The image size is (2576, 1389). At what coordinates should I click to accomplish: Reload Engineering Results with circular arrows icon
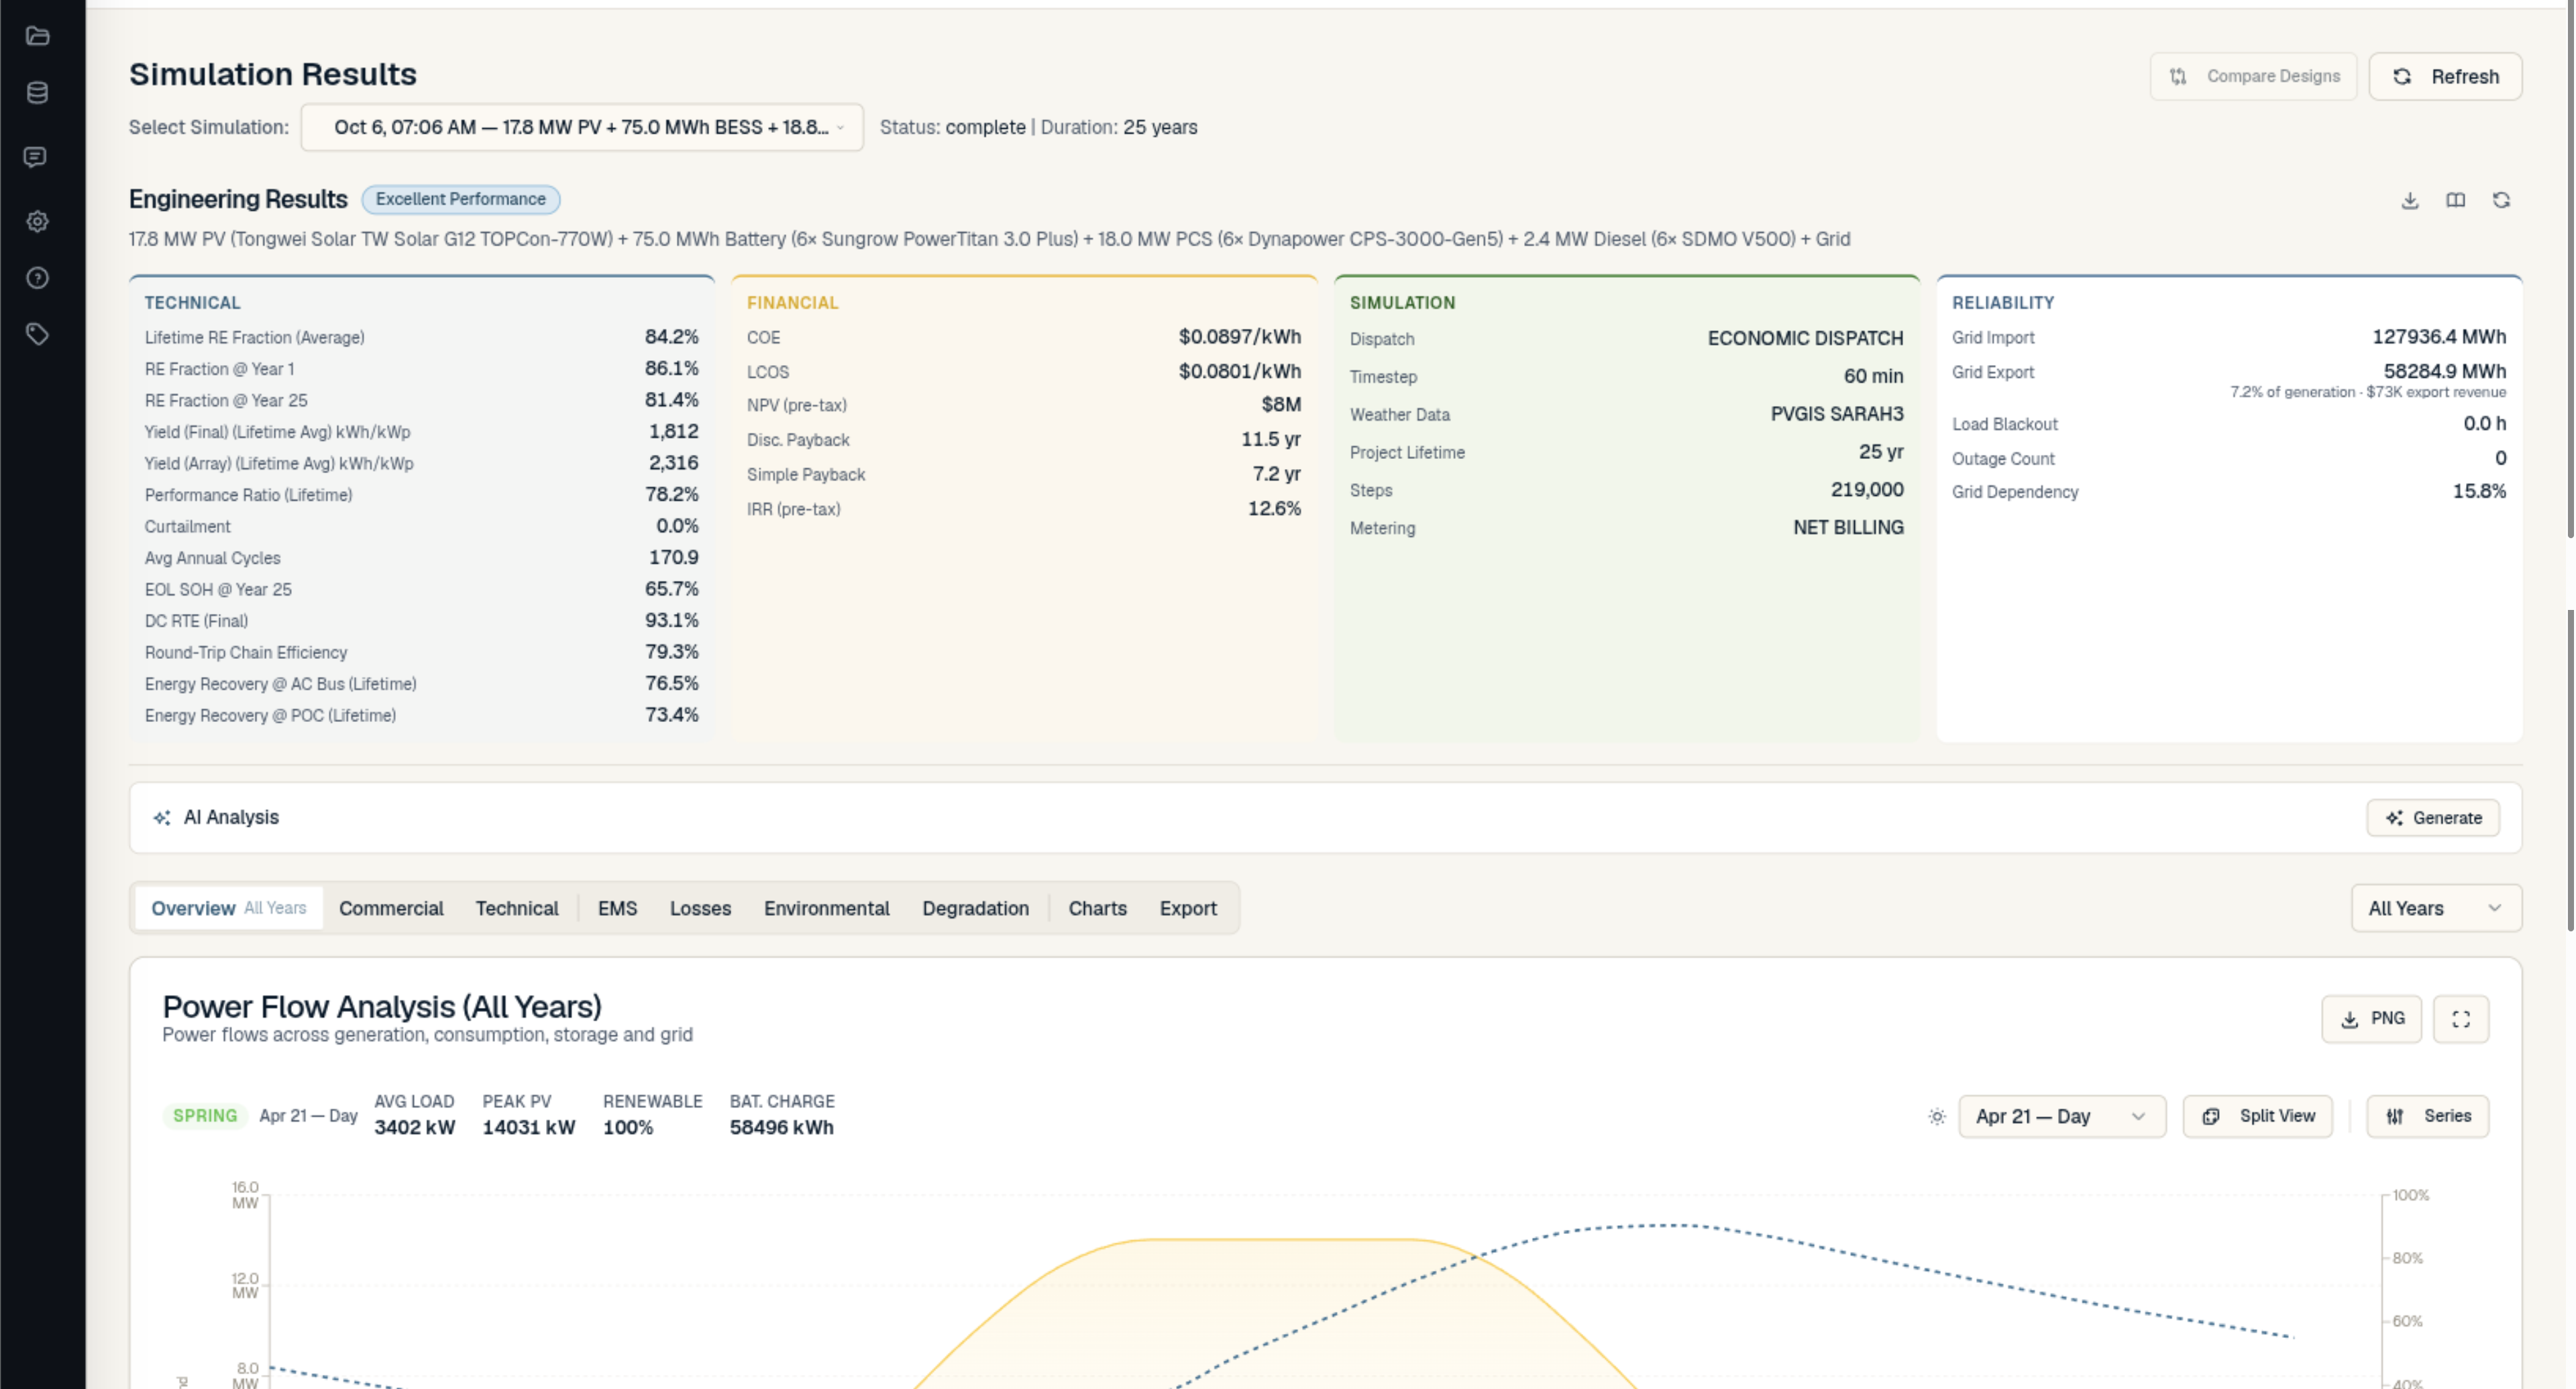(x=2501, y=200)
